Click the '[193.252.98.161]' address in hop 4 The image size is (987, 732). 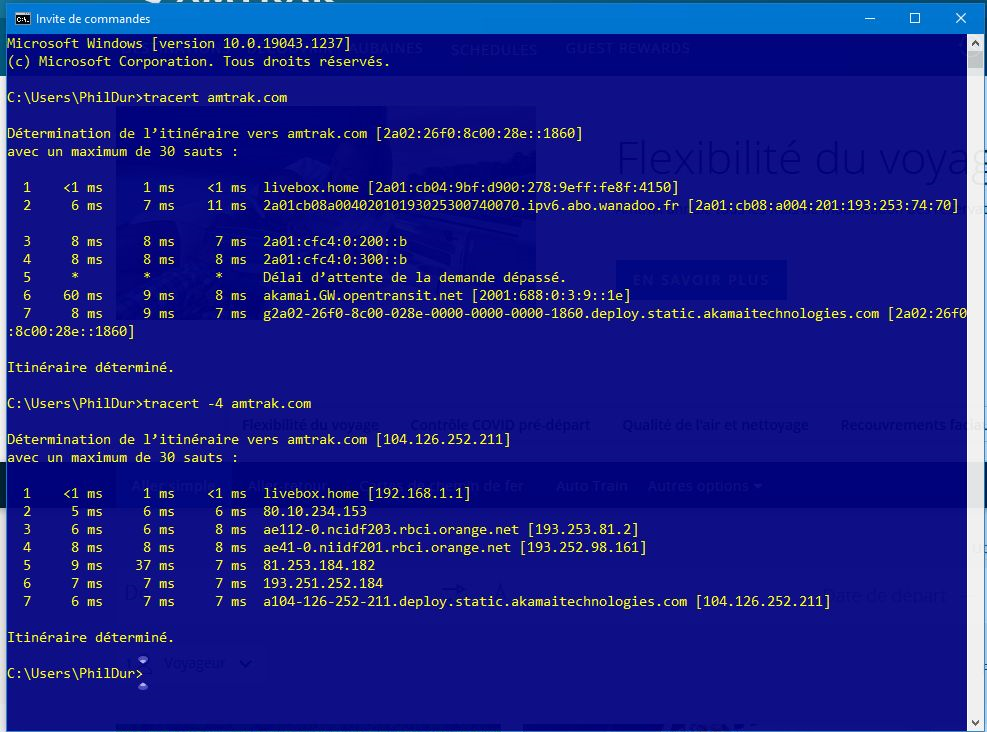(x=583, y=548)
